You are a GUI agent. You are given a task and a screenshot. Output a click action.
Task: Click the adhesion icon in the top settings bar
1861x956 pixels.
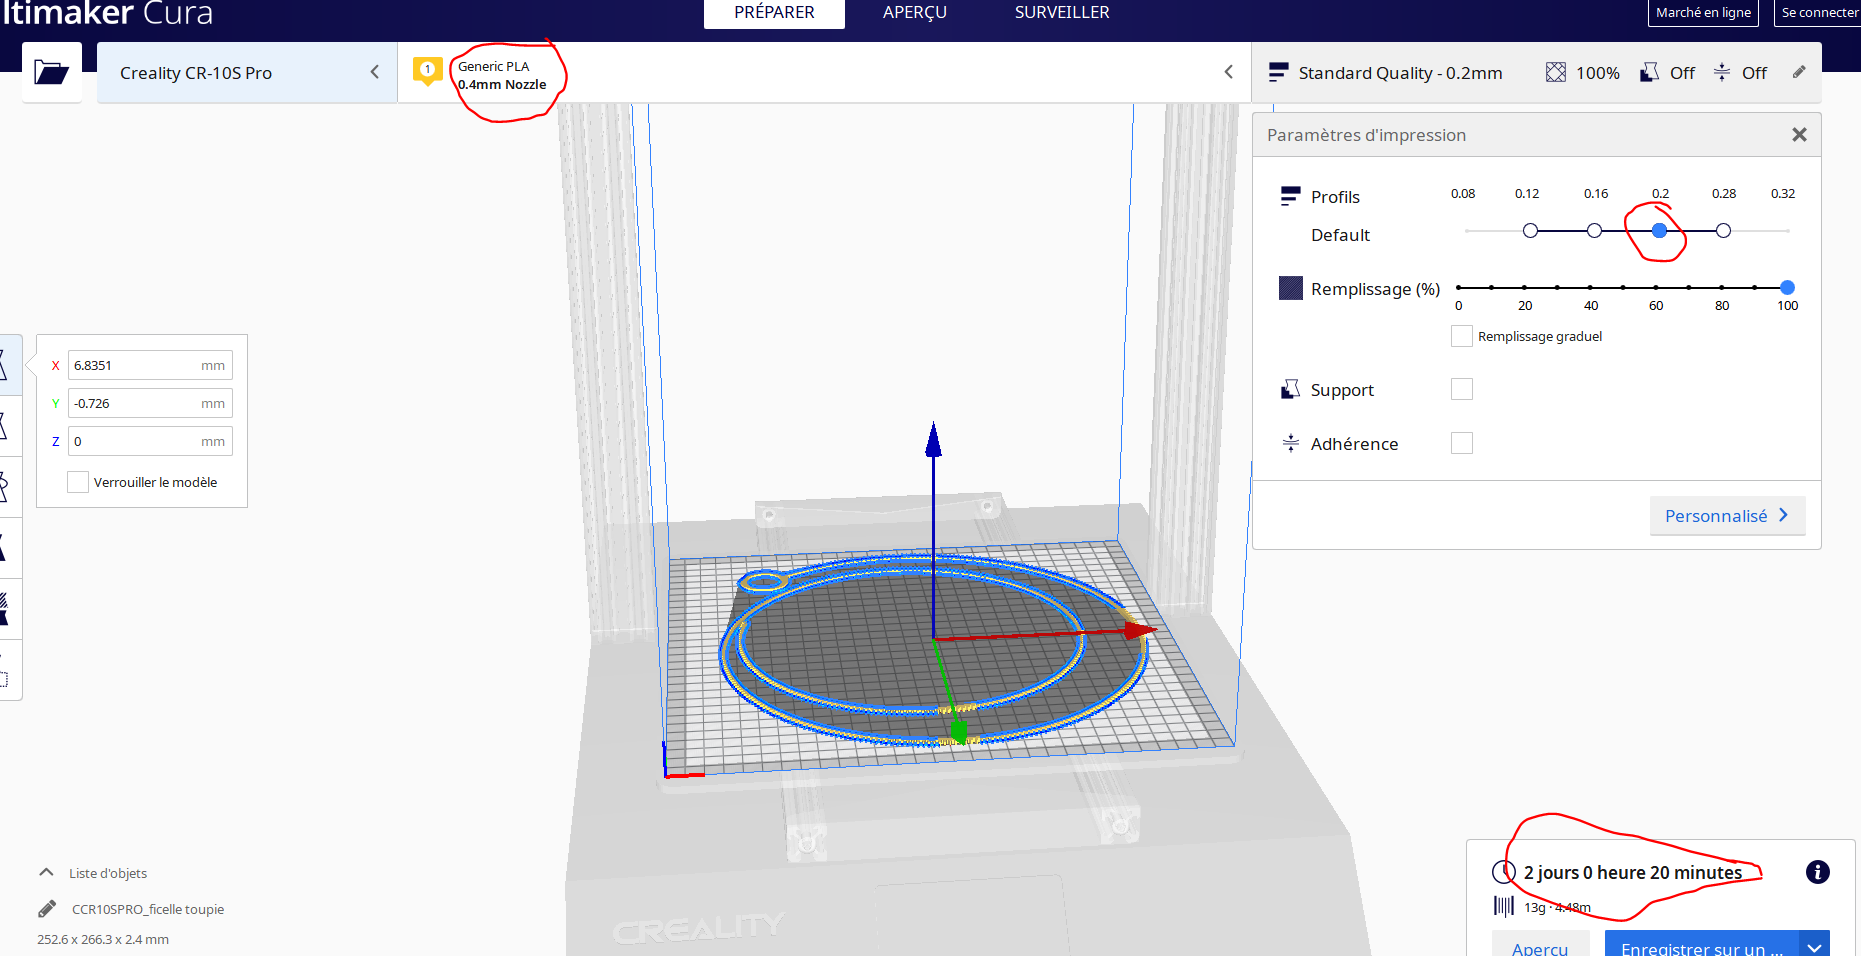(x=1722, y=72)
